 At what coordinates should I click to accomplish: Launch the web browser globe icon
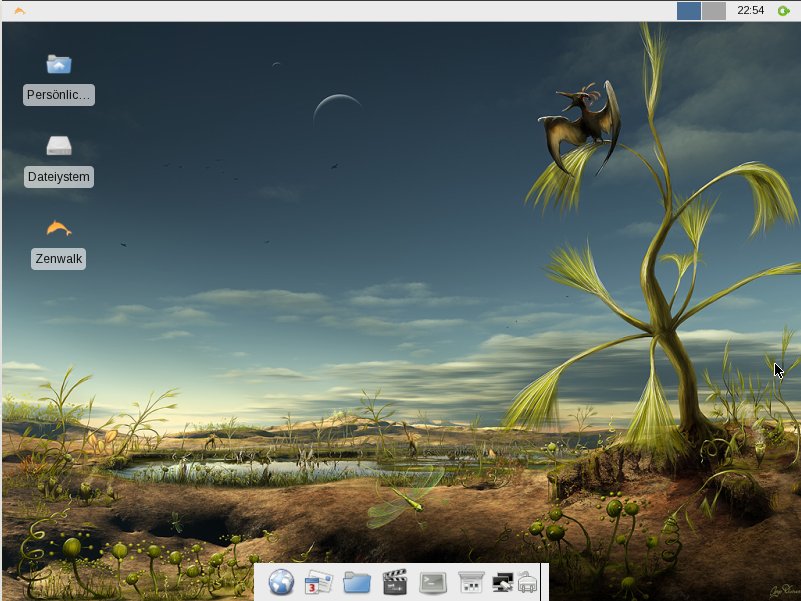(281, 582)
